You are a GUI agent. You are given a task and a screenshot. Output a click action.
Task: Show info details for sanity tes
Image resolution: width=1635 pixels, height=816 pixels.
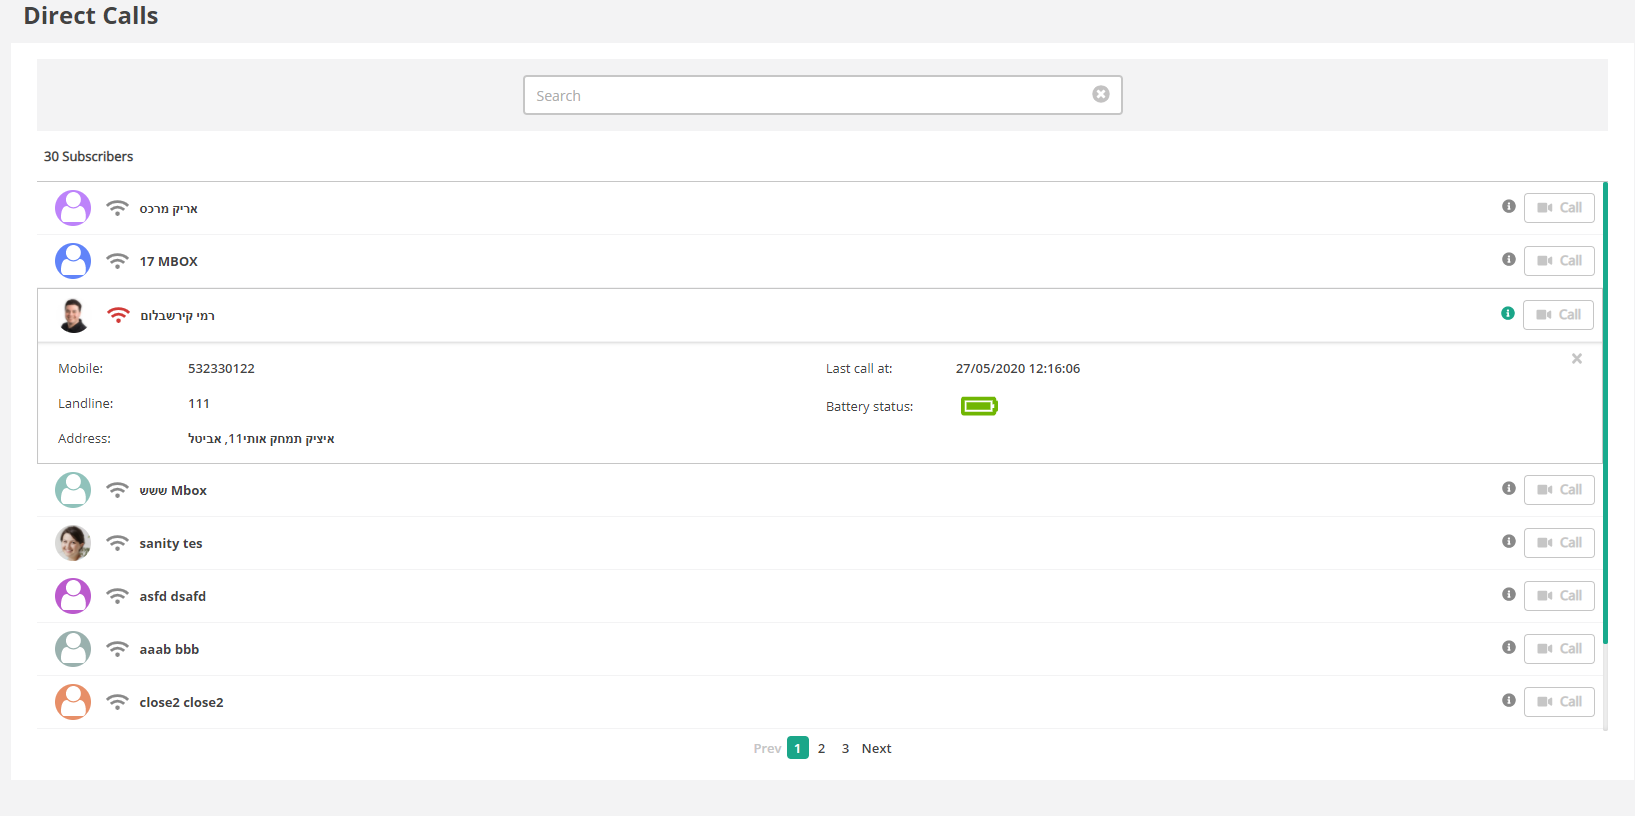pos(1508,542)
